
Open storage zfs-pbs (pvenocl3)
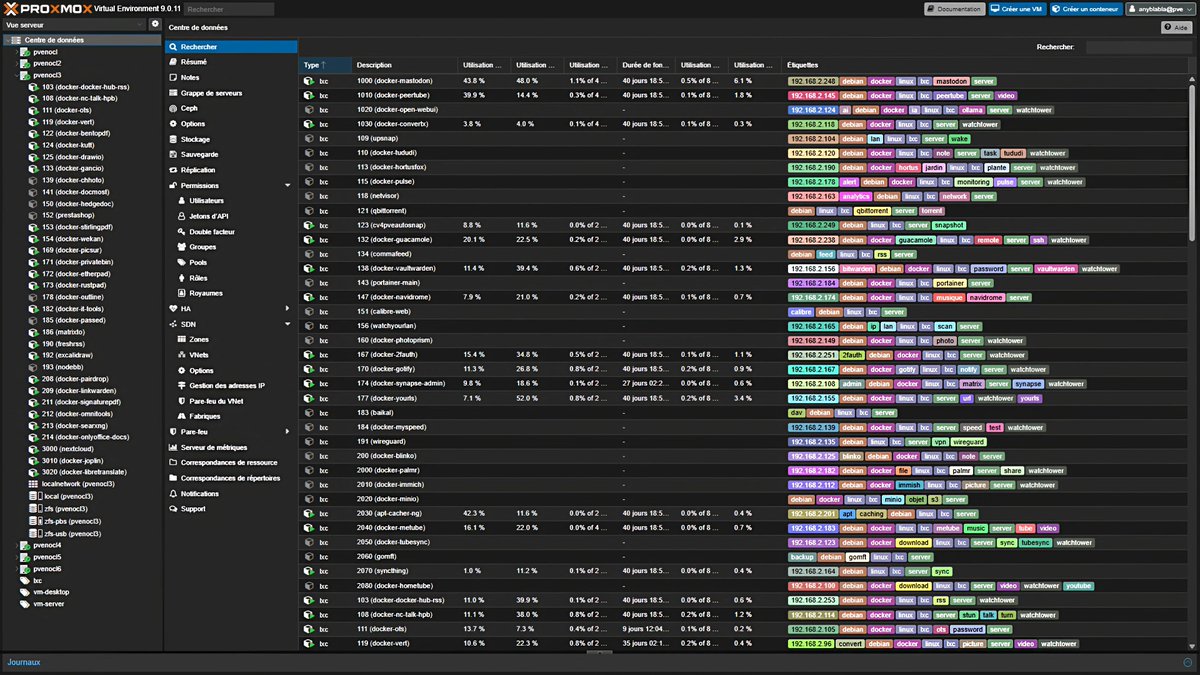(72, 521)
